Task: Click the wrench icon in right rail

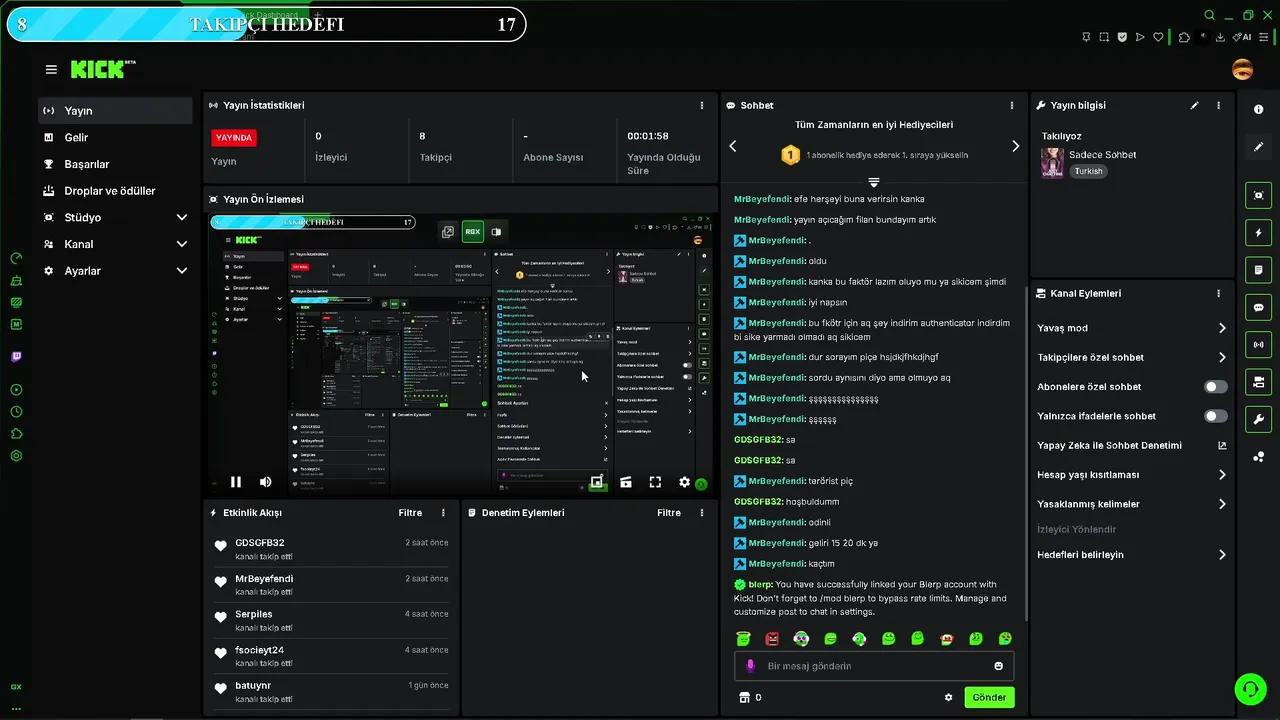Action: (x=1259, y=419)
